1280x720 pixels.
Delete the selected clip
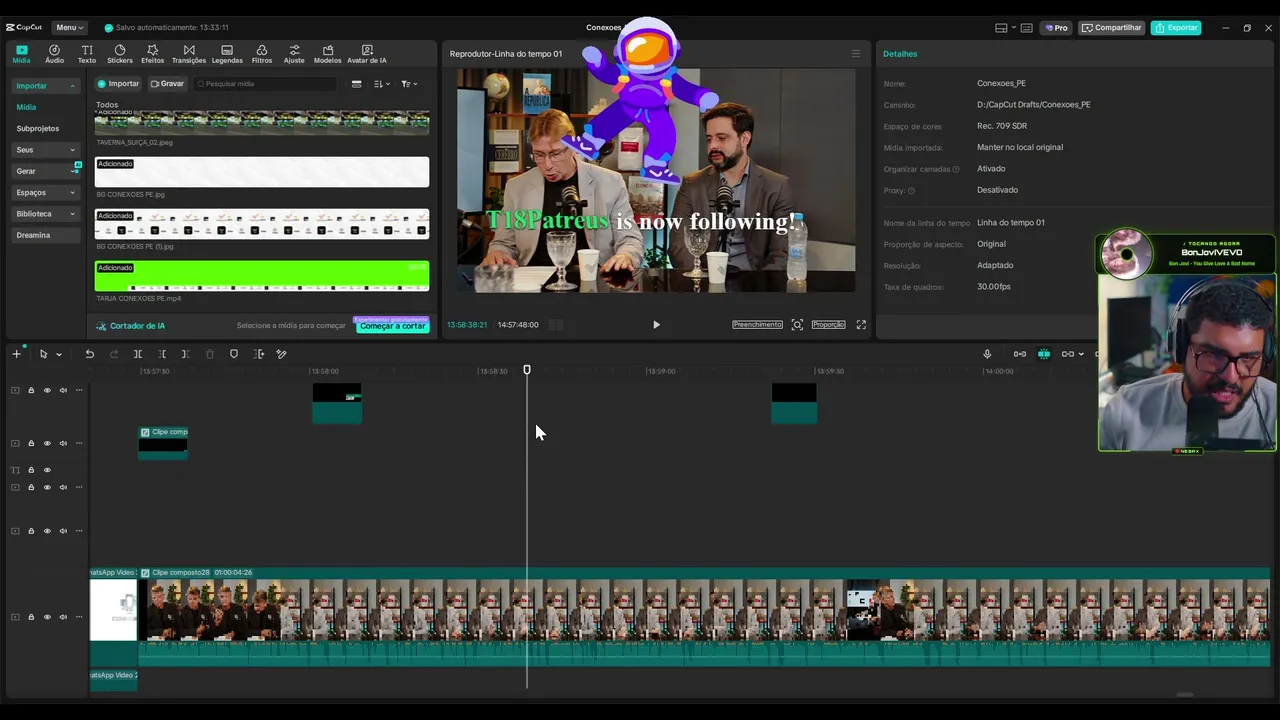210,354
